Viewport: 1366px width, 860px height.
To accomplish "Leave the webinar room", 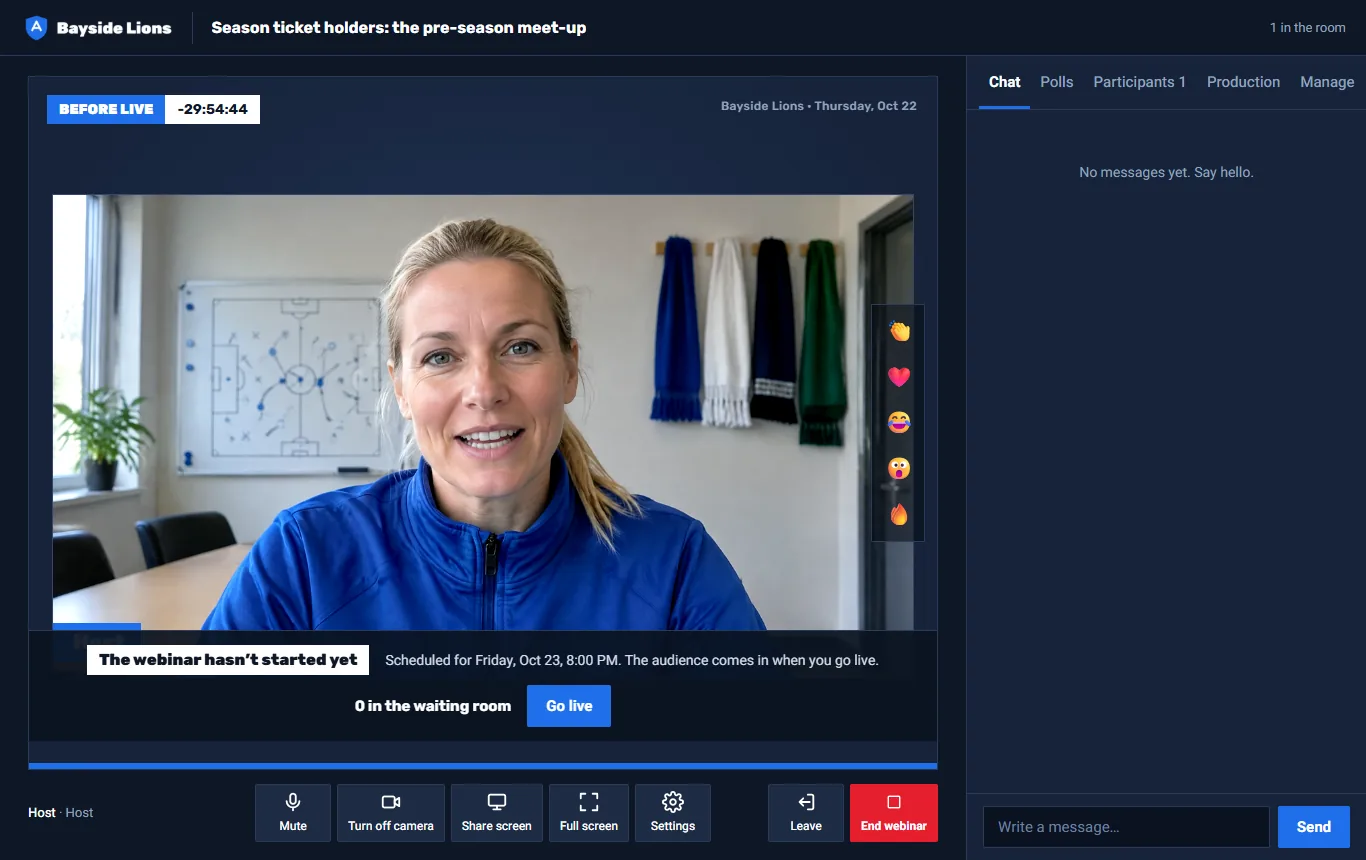I will tap(806, 813).
